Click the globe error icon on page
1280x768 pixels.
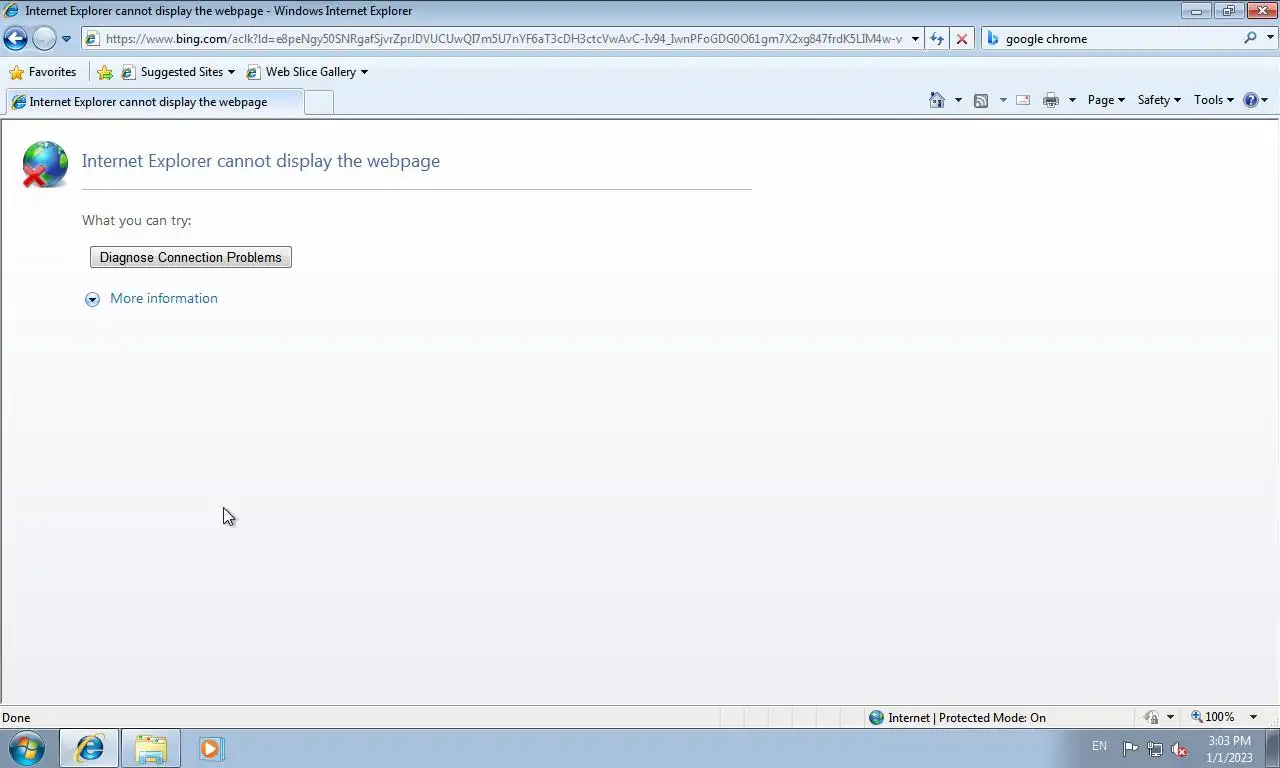coord(45,164)
